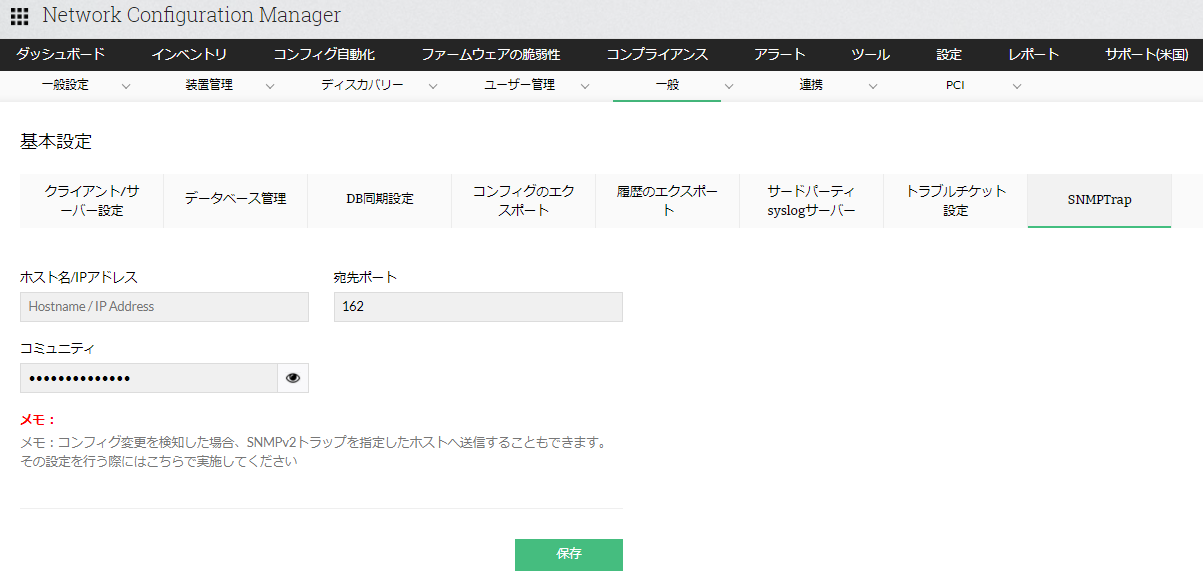1203x581 pixels.
Task: Open the apps grid icon
Action: coord(19,16)
